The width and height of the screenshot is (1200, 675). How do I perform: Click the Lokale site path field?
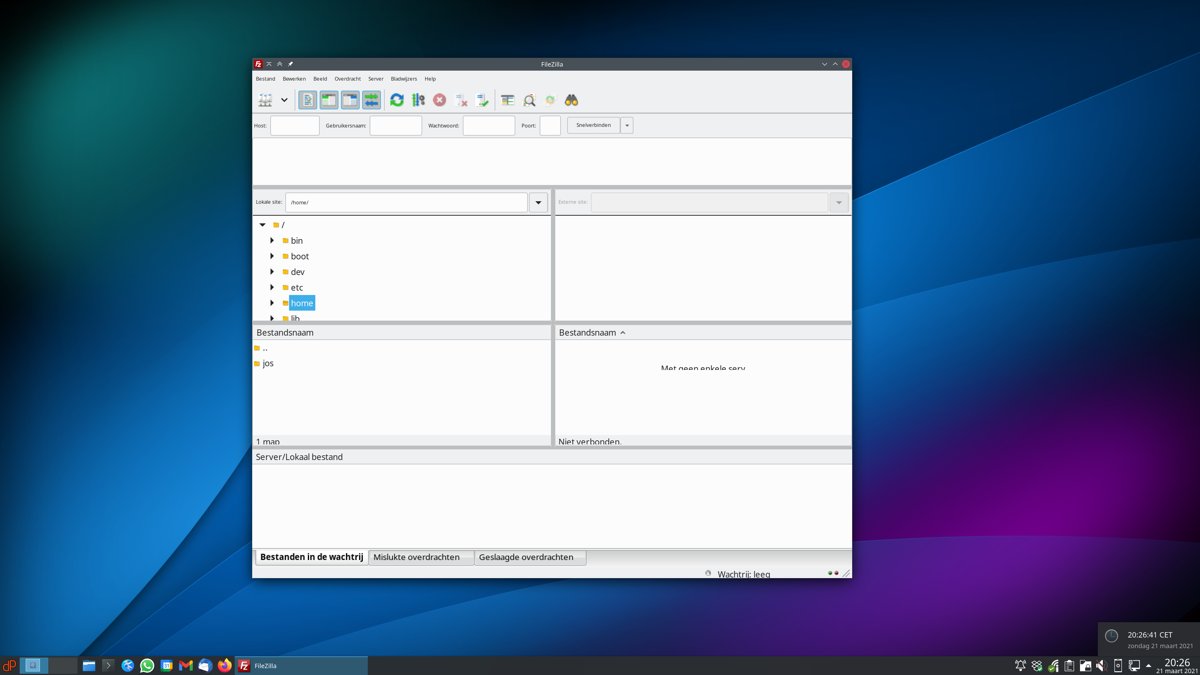tap(406, 202)
